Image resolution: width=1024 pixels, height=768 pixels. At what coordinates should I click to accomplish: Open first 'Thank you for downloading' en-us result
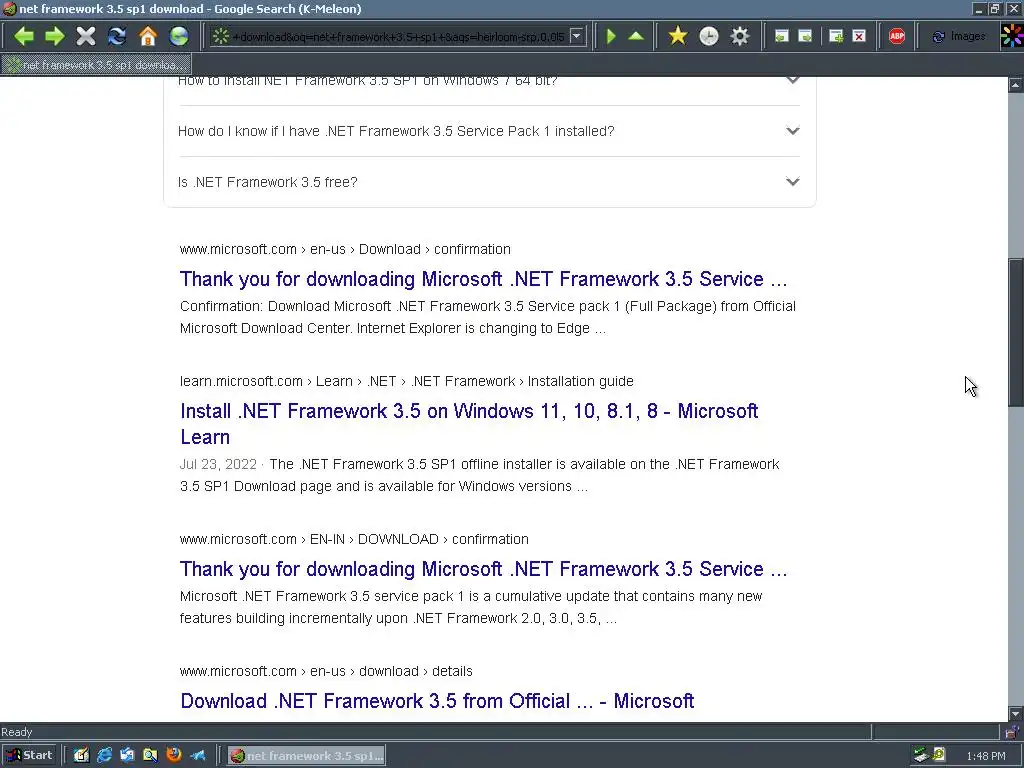pyautogui.click(x=483, y=280)
